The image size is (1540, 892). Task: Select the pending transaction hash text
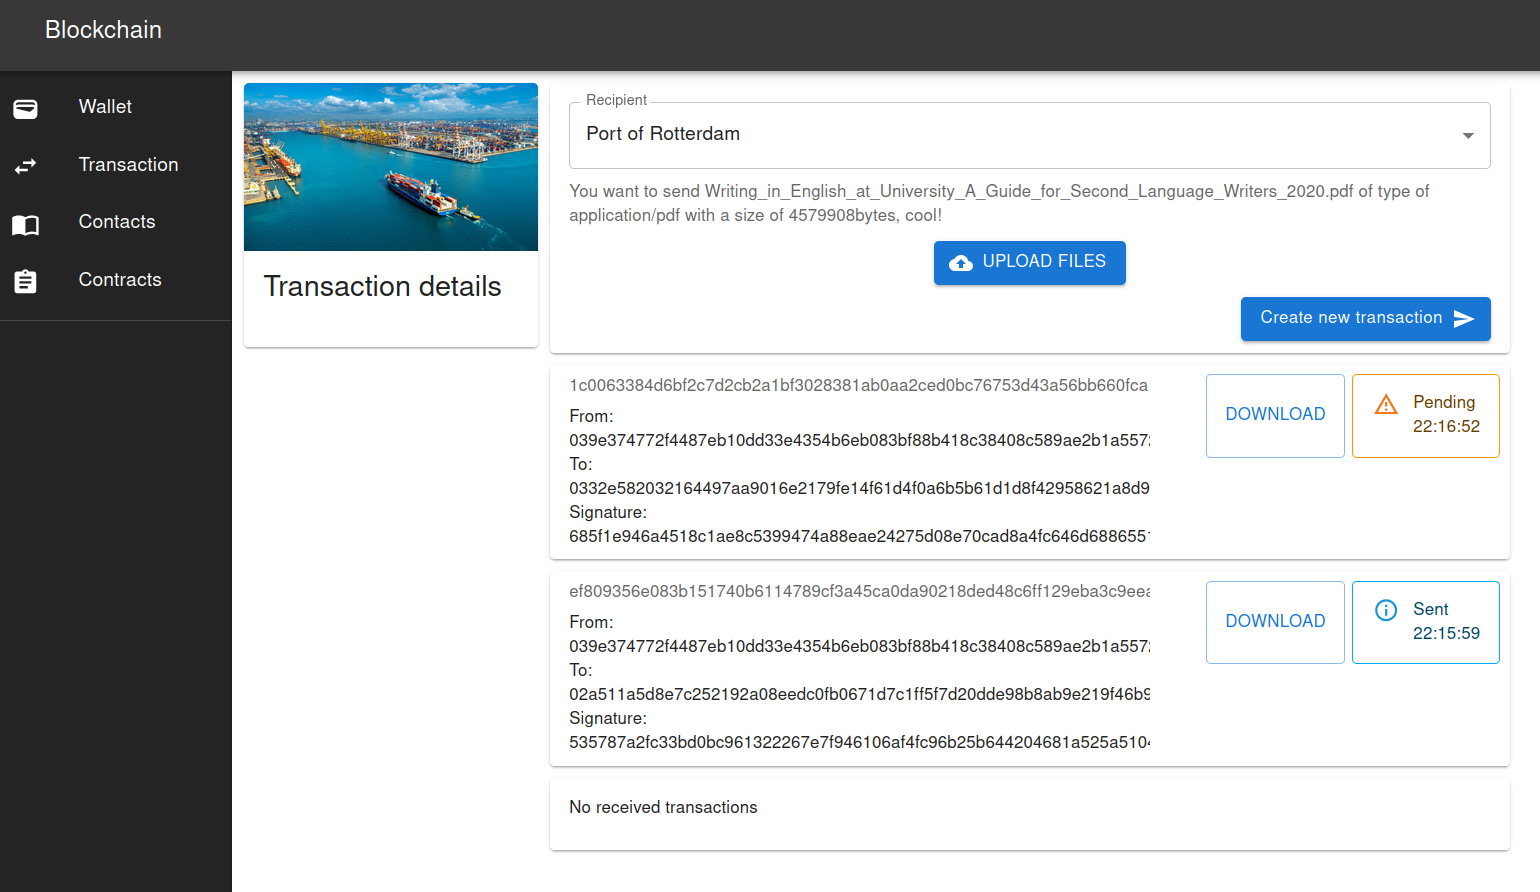click(858, 386)
